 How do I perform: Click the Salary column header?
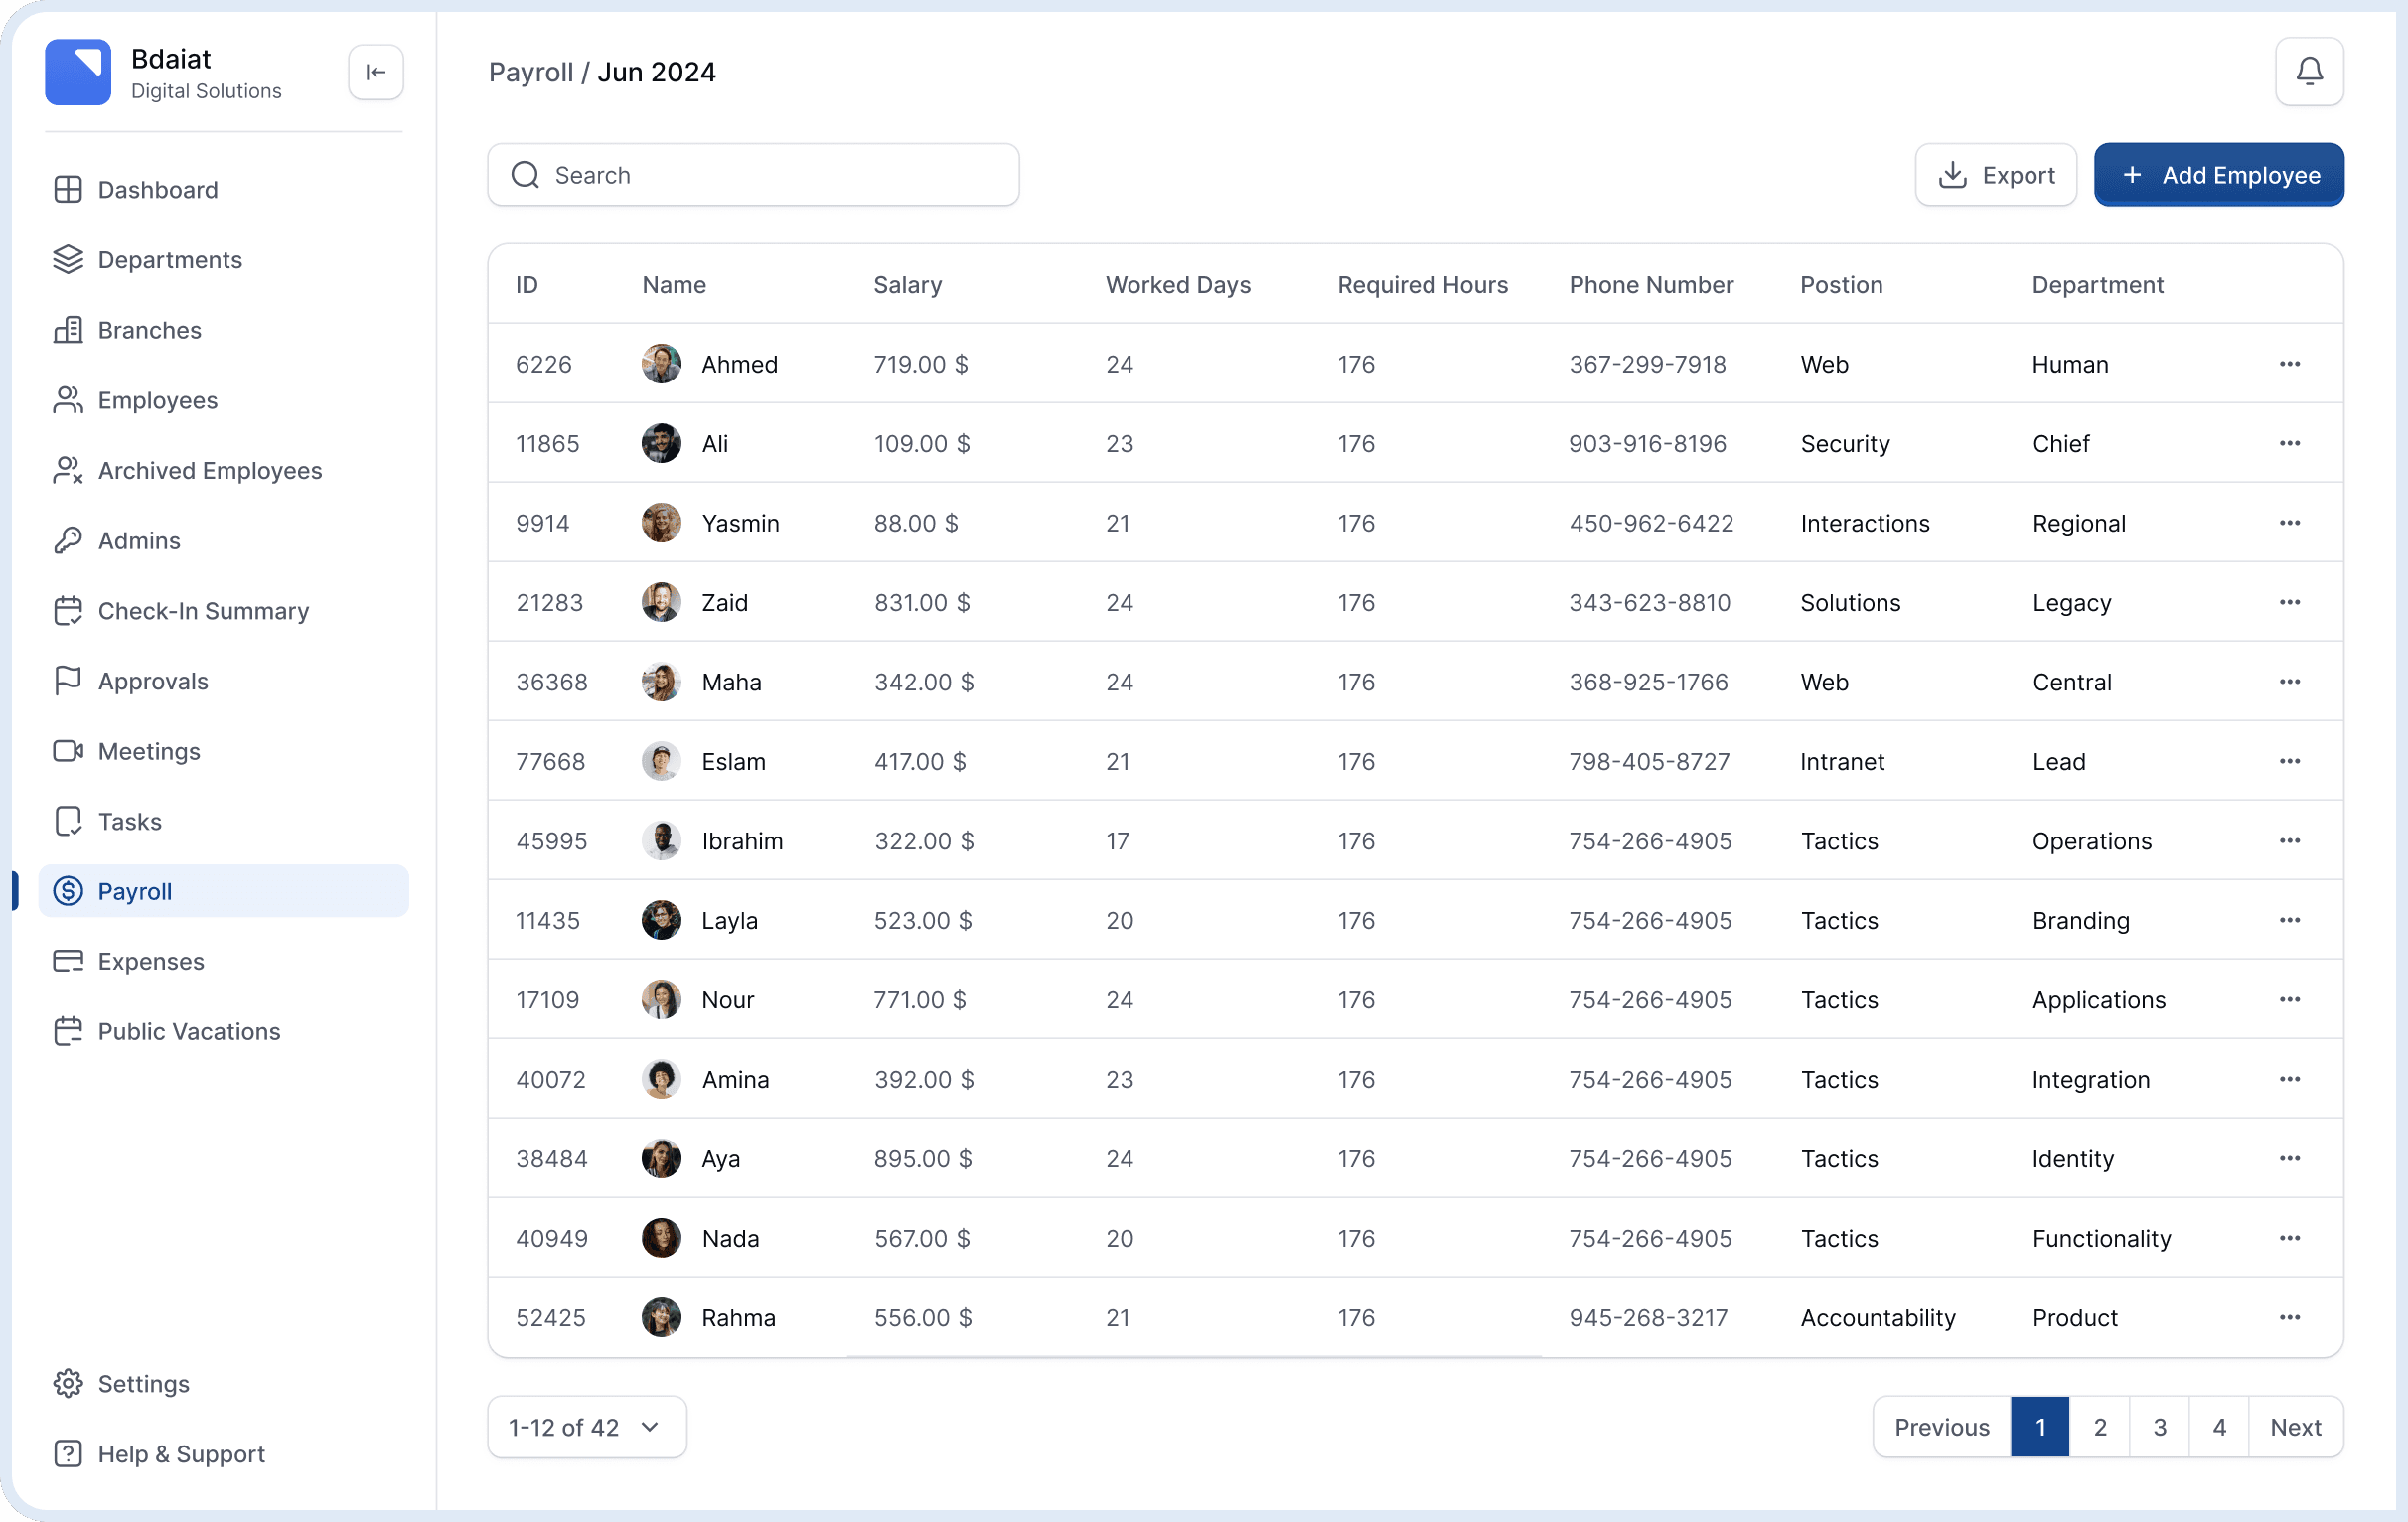(907, 285)
